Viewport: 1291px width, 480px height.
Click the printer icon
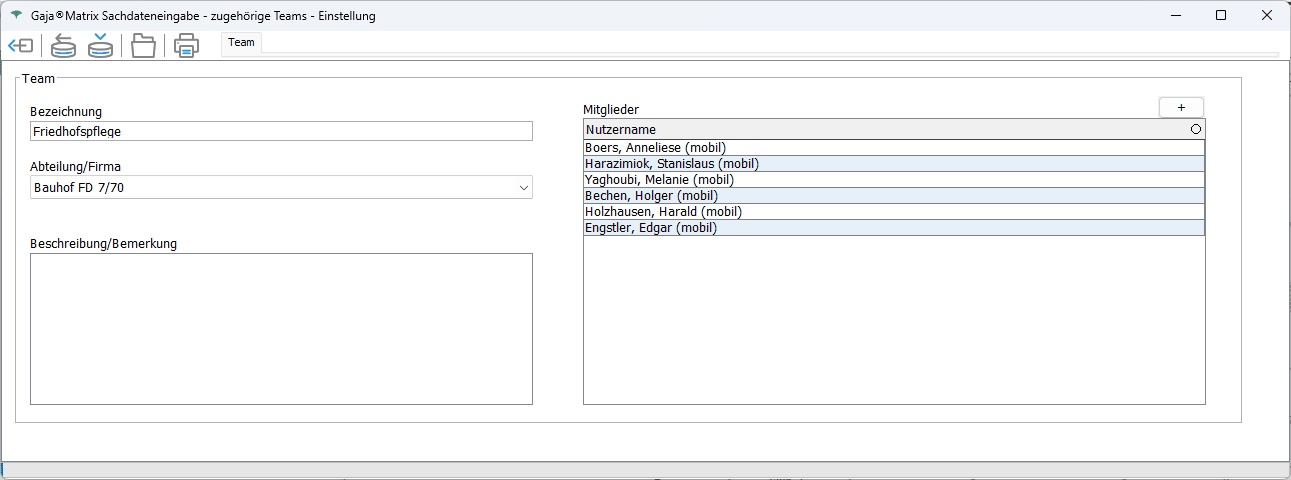click(x=186, y=46)
